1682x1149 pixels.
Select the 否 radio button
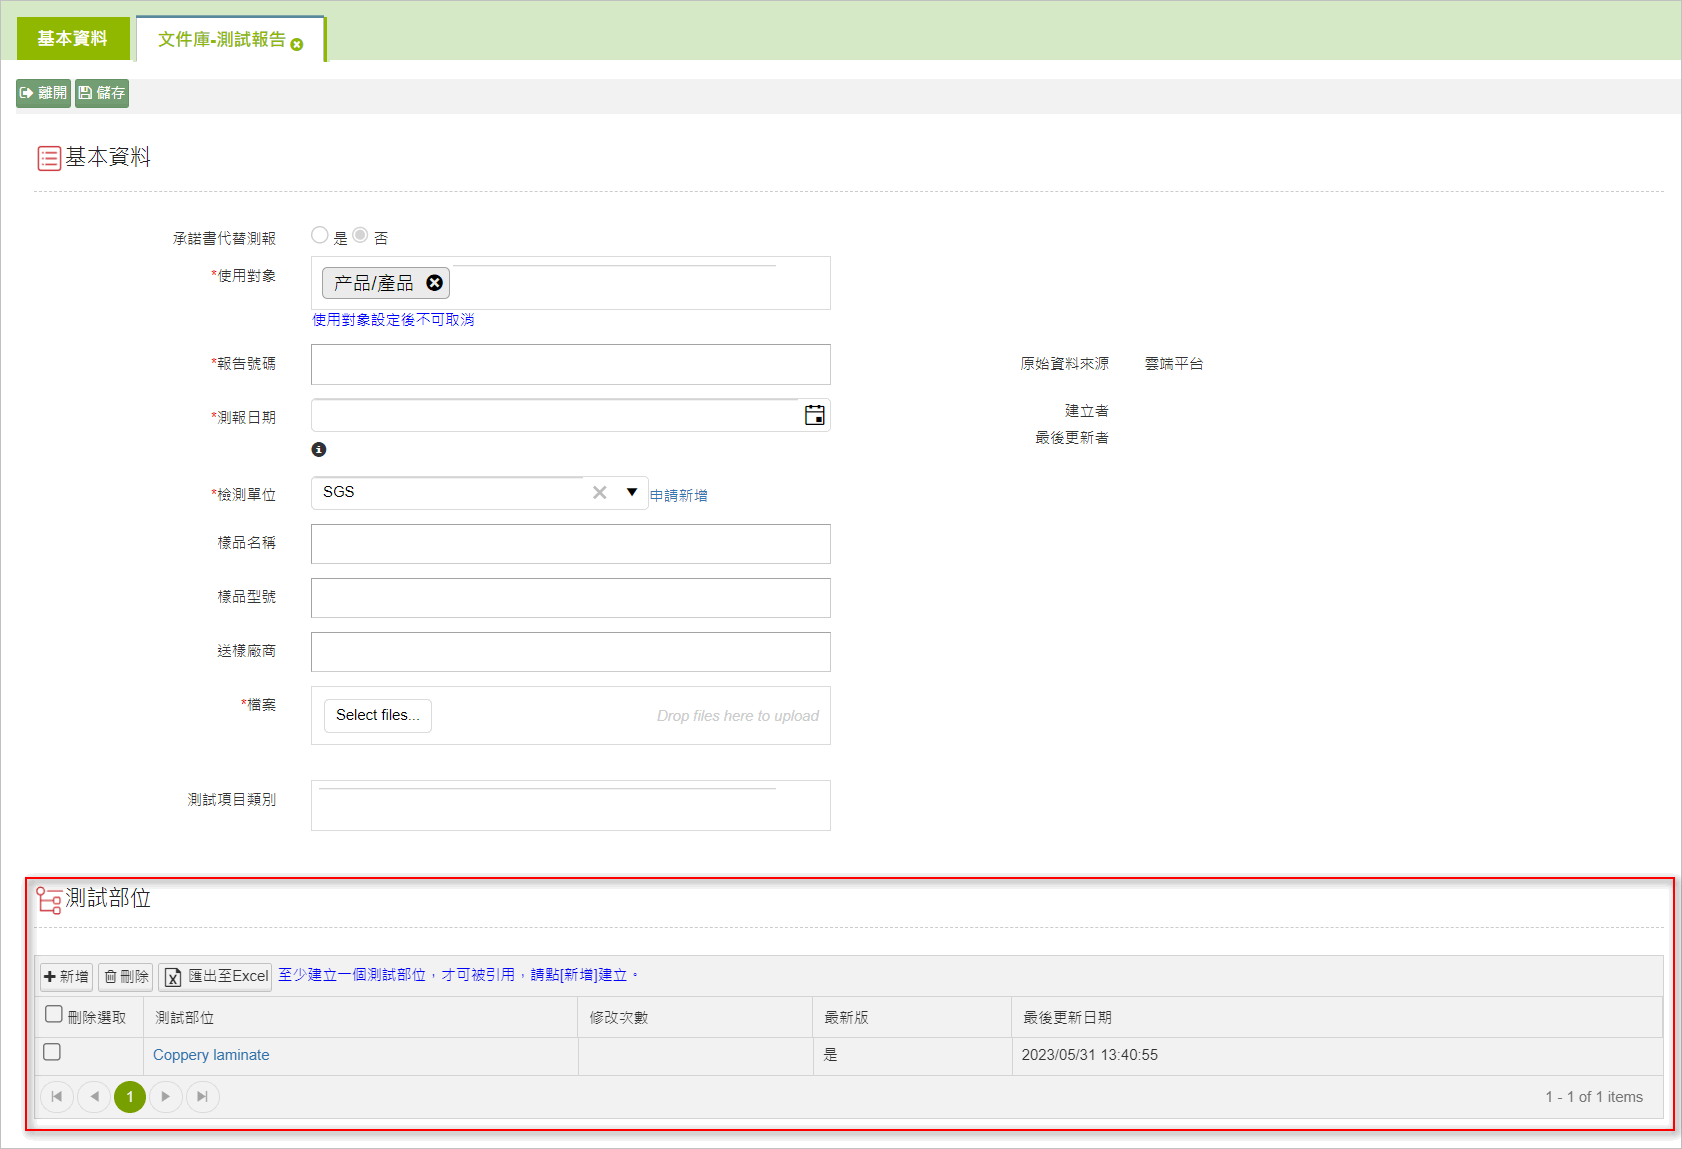pos(360,235)
